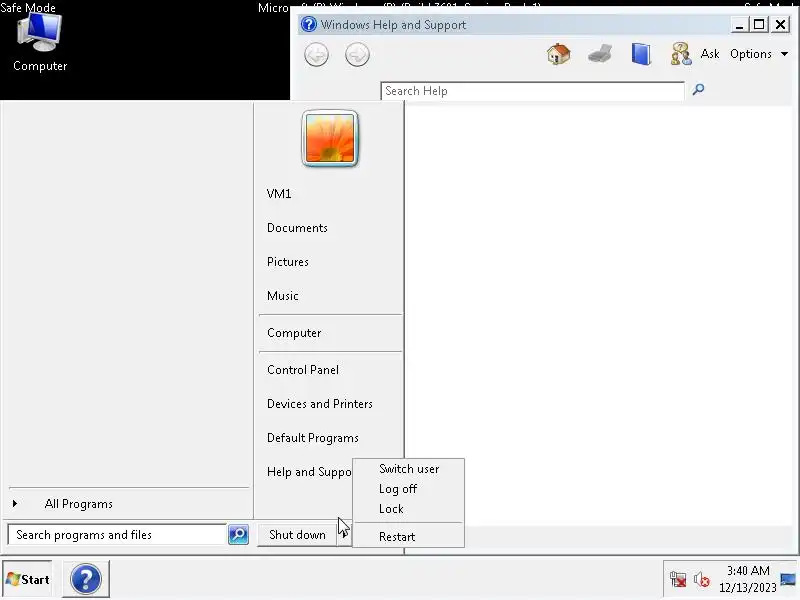Click the Search programs and files box
The height and width of the screenshot is (600, 800).
coord(117,535)
